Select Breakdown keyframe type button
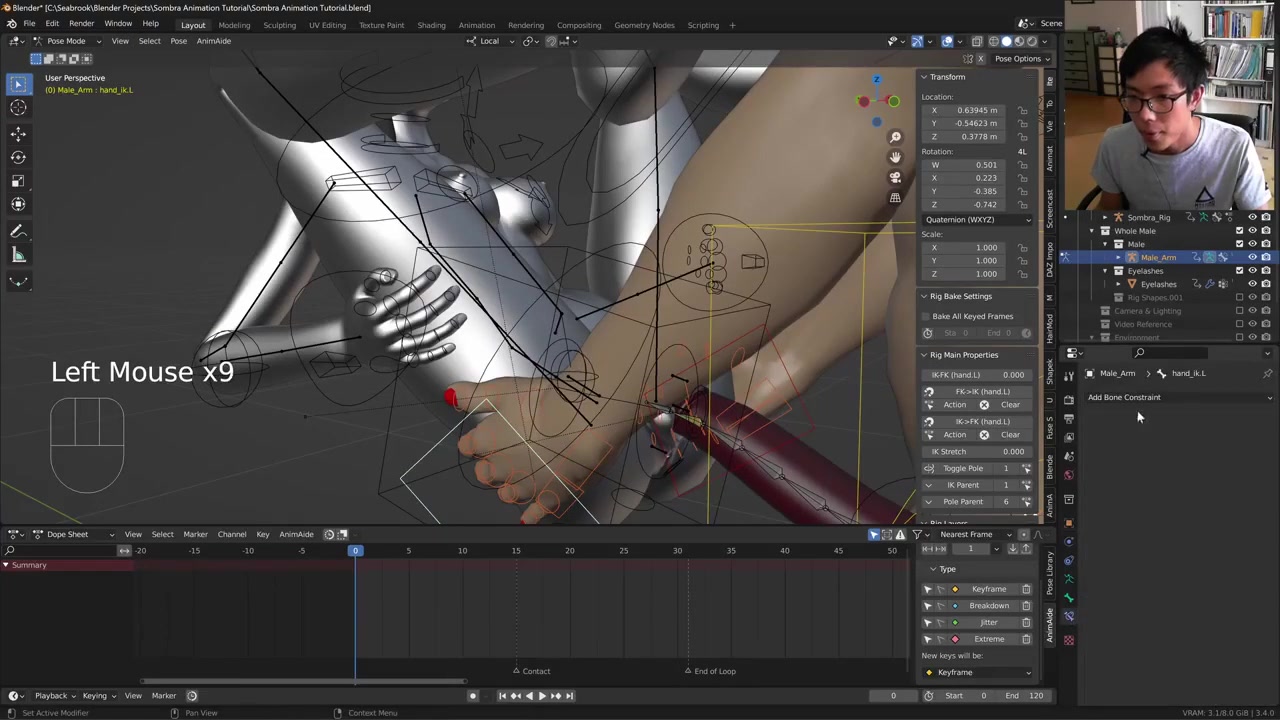Image resolution: width=1280 pixels, height=720 pixels. pos(988,606)
